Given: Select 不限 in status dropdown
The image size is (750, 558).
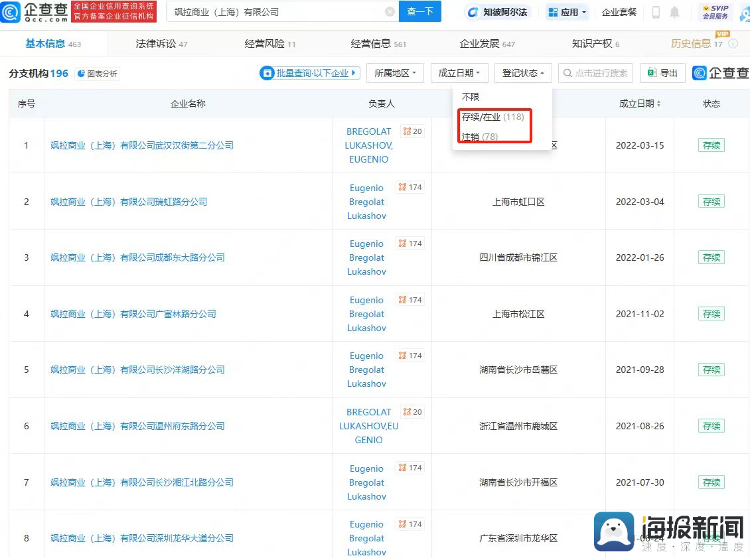Looking at the screenshot, I should pos(470,97).
